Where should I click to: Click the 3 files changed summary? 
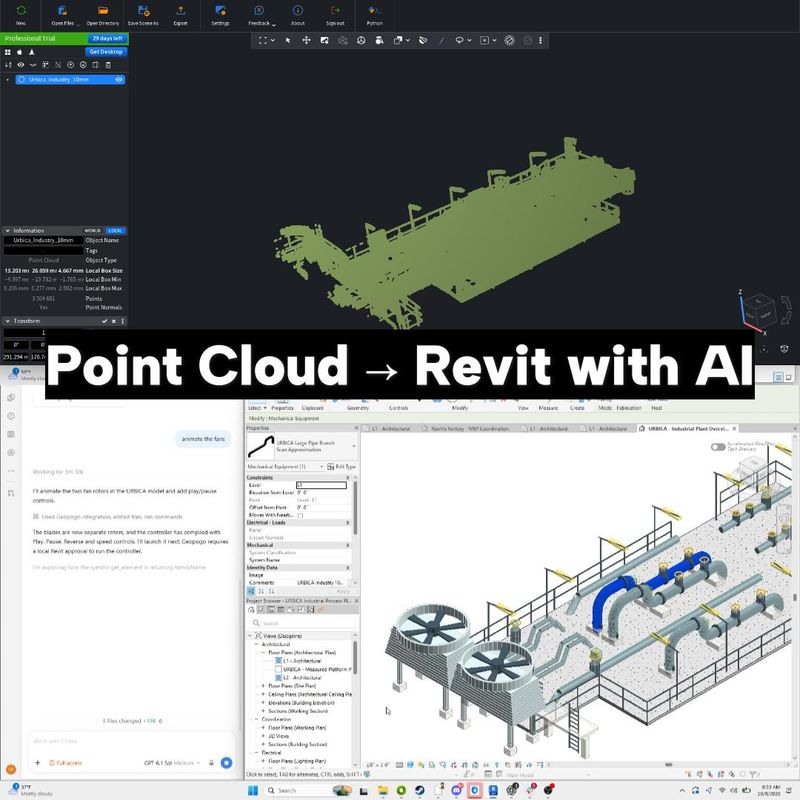coord(132,721)
